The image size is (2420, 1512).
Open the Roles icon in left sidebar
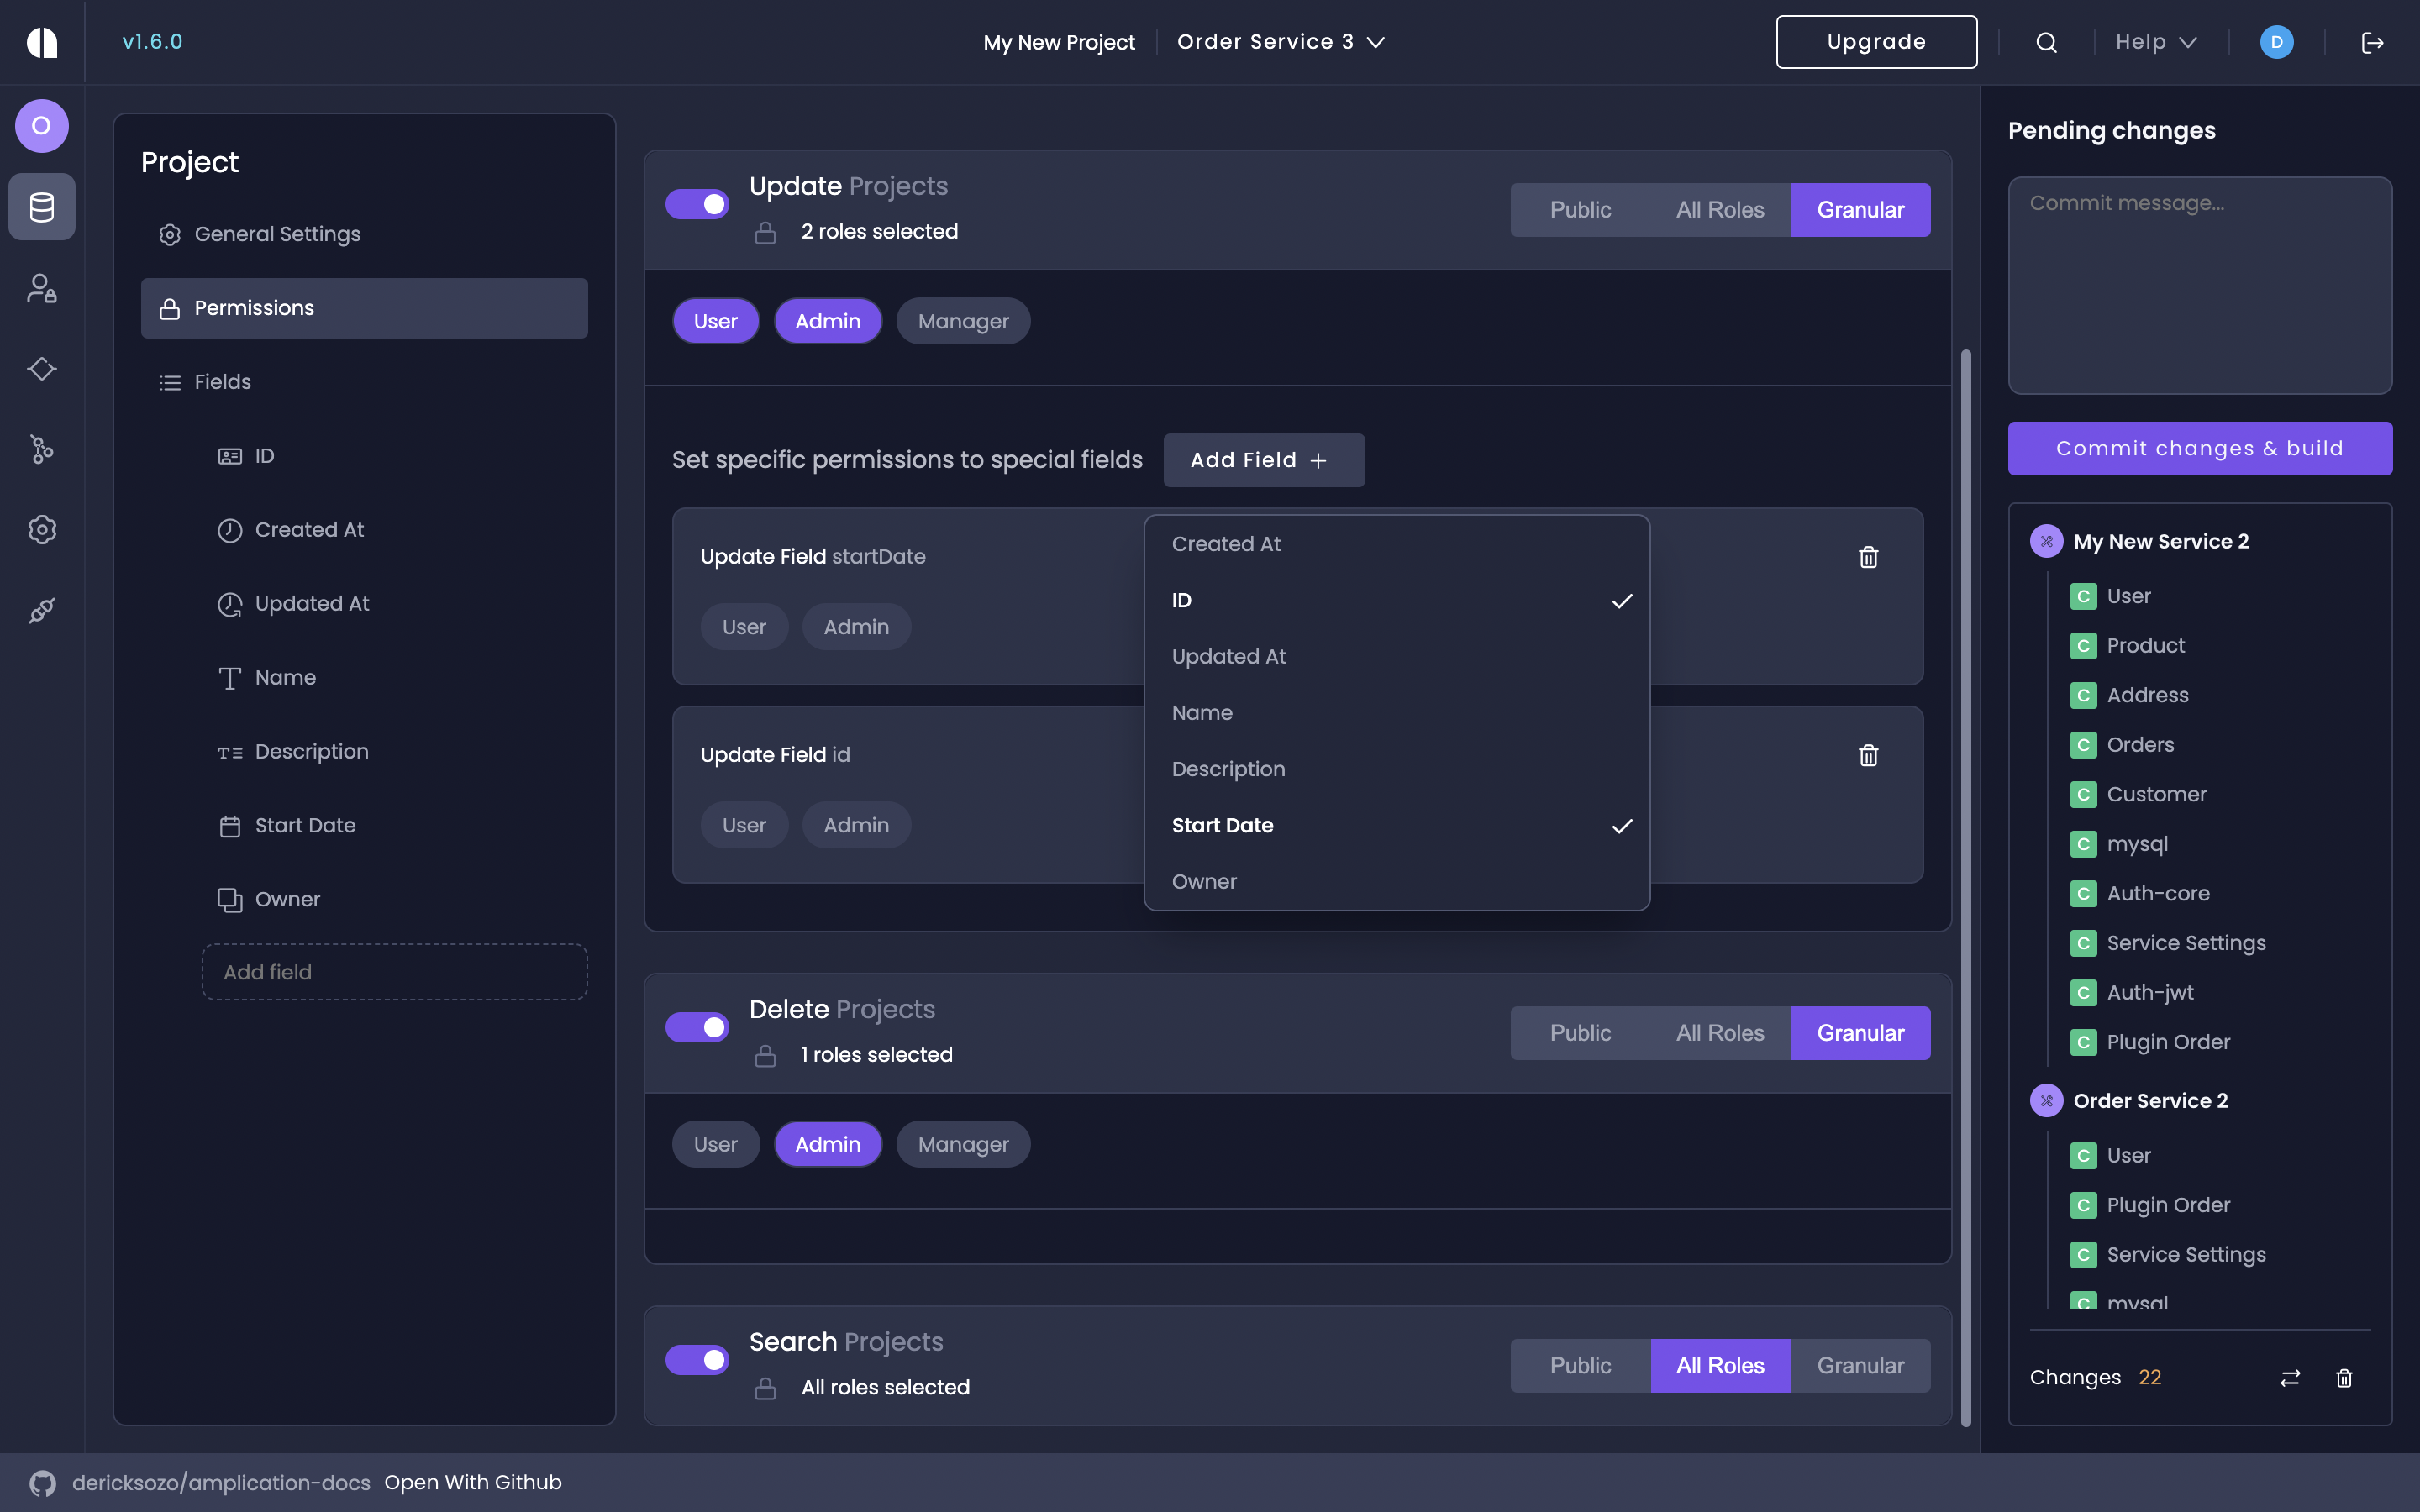click(41, 288)
